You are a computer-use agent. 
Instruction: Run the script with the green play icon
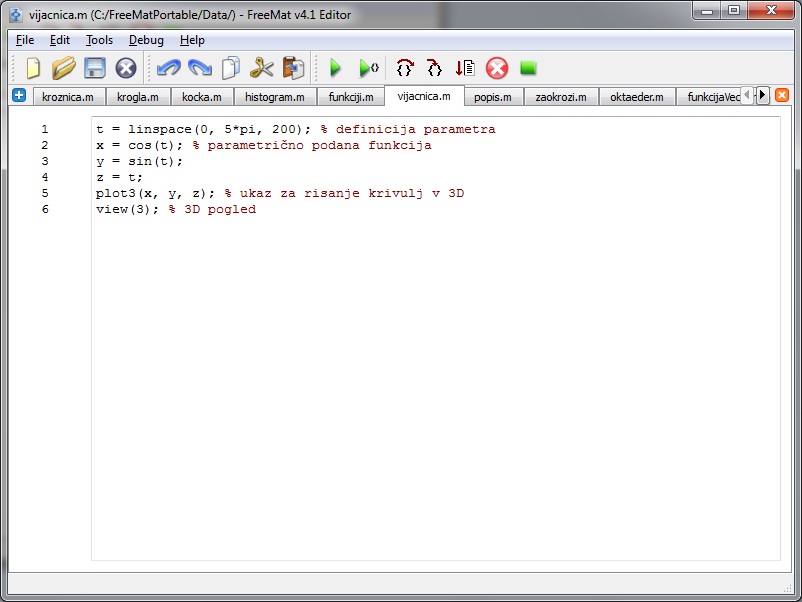point(336,68)
